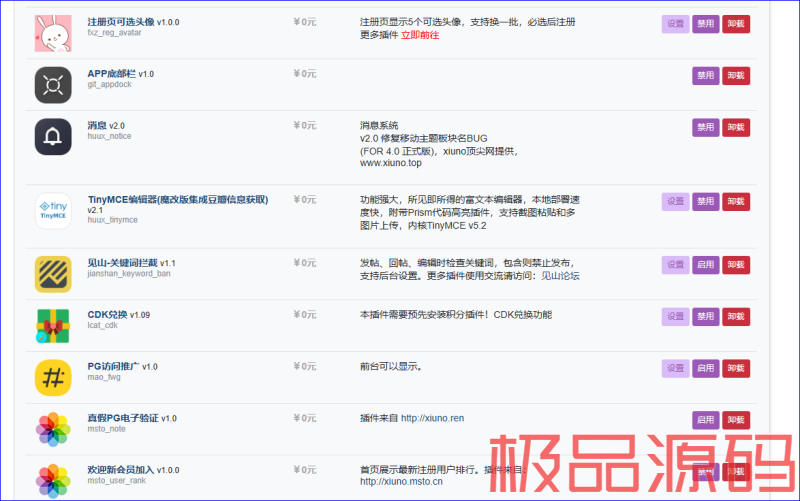Disable the APP底部栏 plugin
The image size is (800, 501).
coord(706,76)
